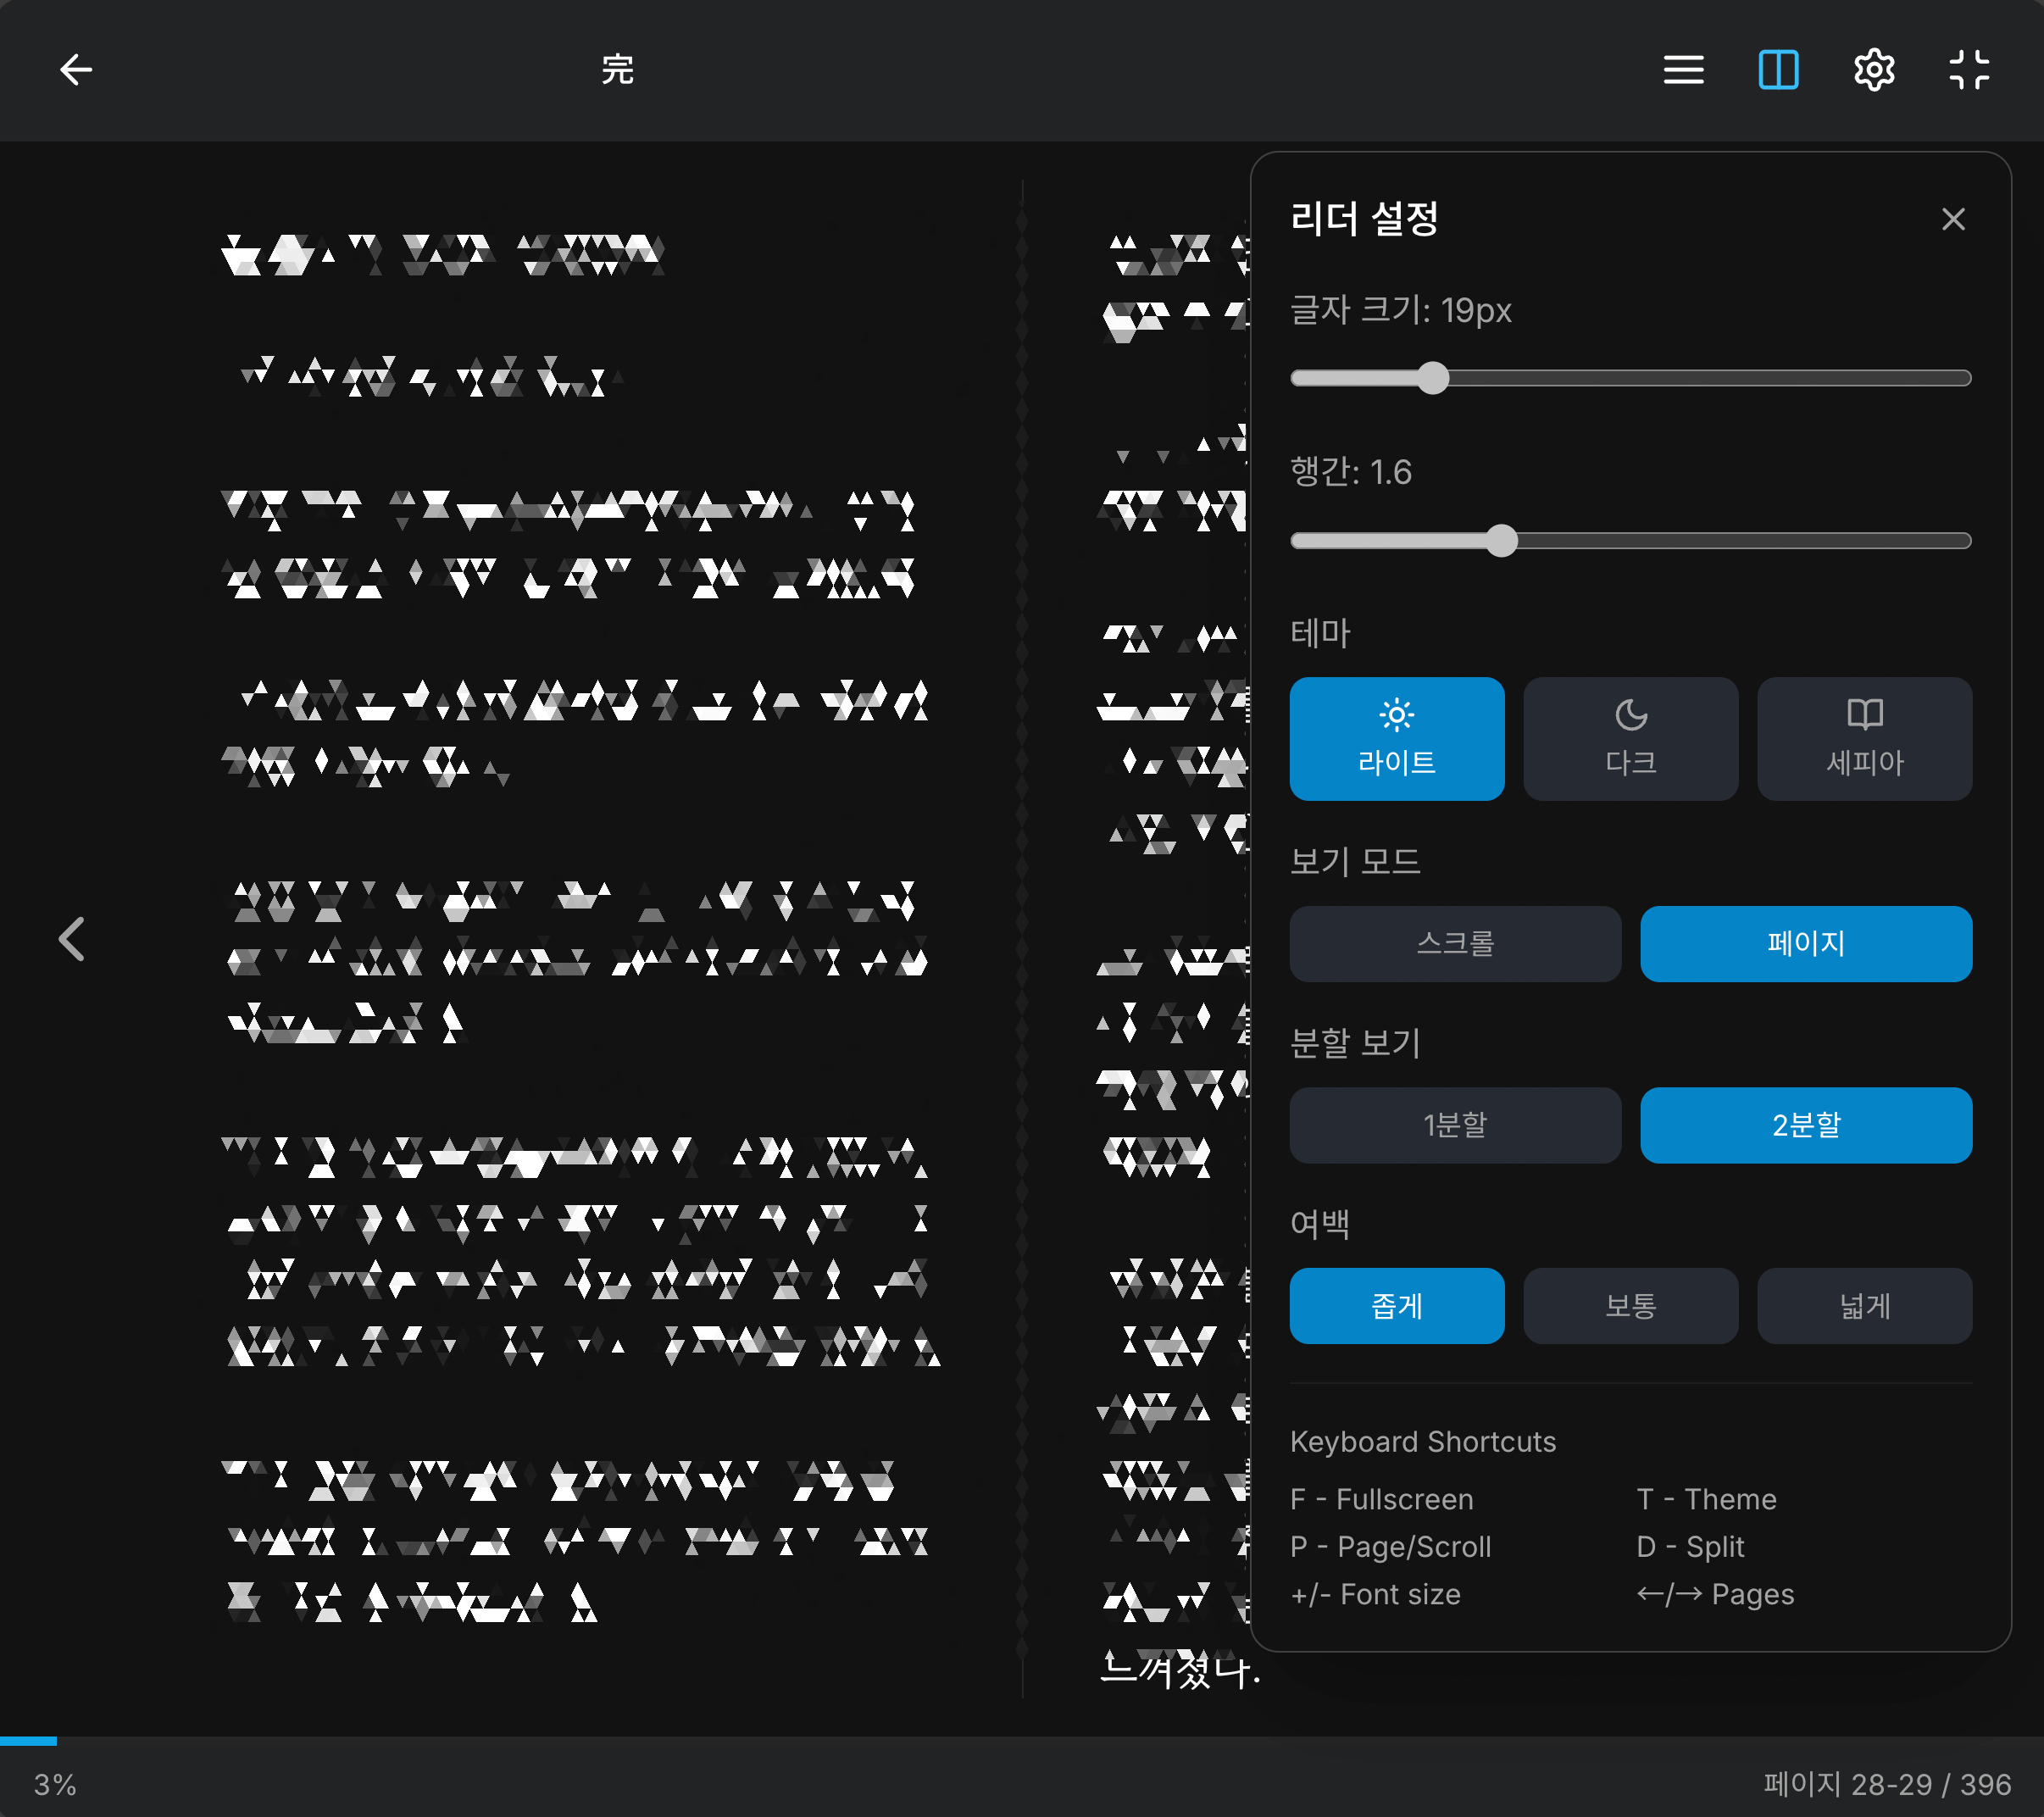Viewport: 2044px width, 1817px height.
Task: Click the reading progress bar at bottom
Action: coord(1021,1741)
